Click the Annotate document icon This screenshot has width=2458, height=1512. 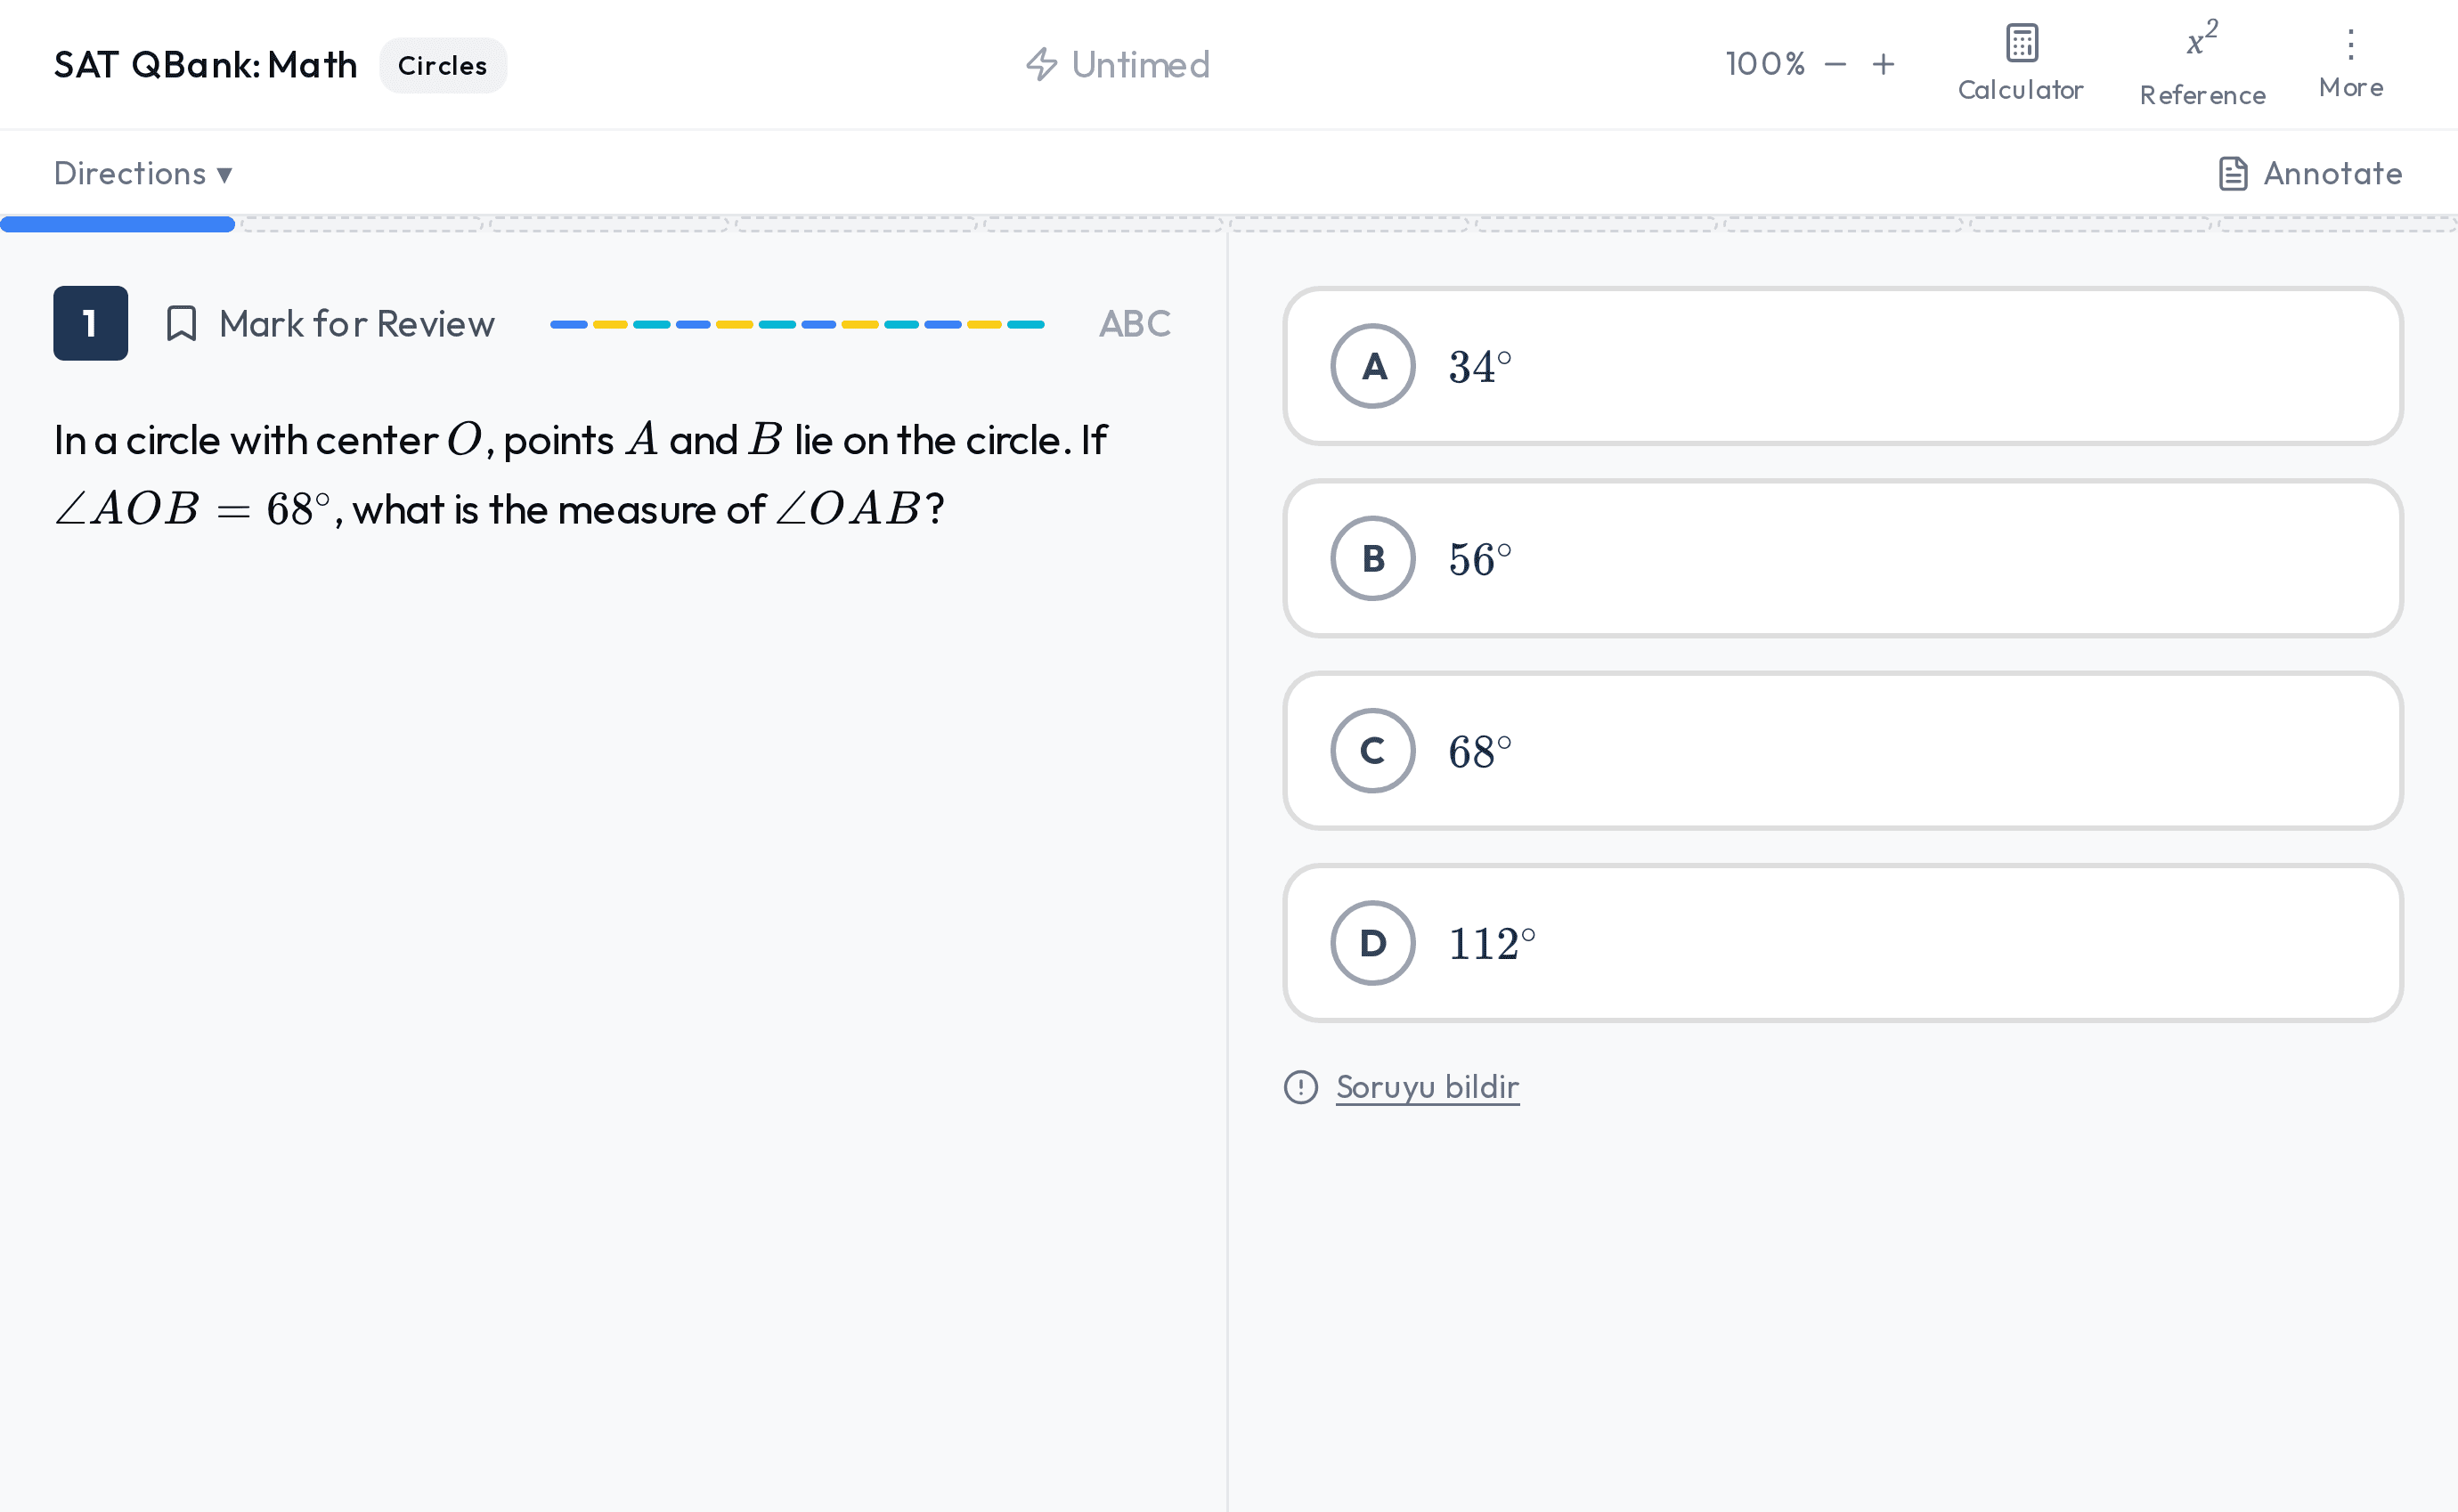[2233, 174]
